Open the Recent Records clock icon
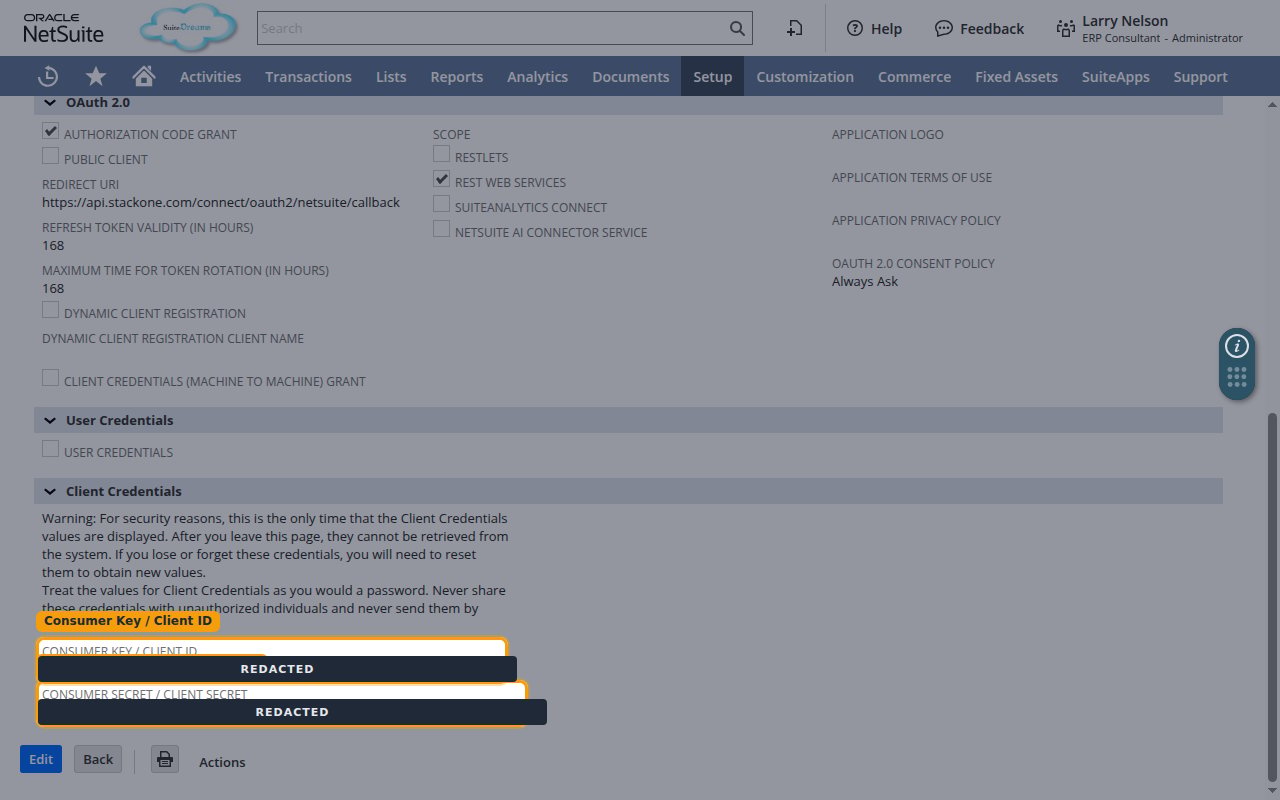The height and width of the screenshot is (800, 1280). click(x=47, y=76)
